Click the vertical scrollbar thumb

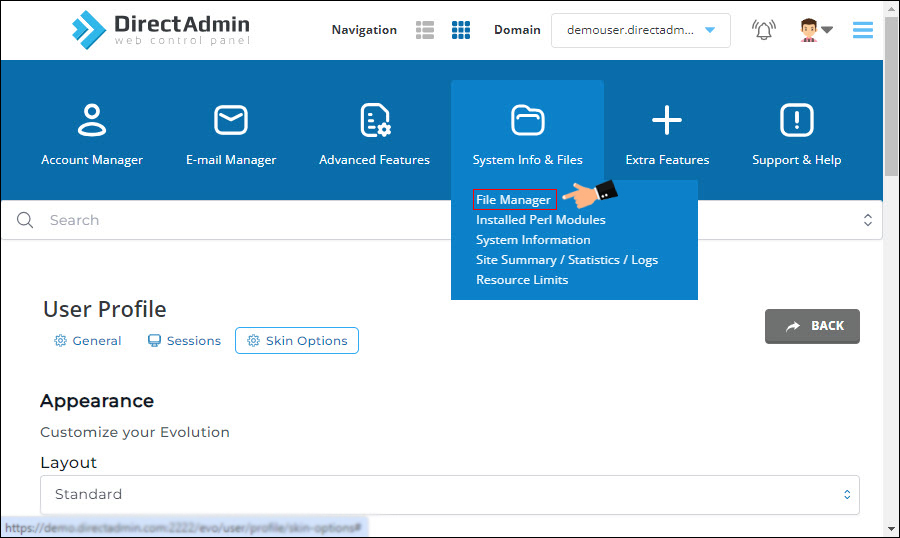click(x=891, y=96)
